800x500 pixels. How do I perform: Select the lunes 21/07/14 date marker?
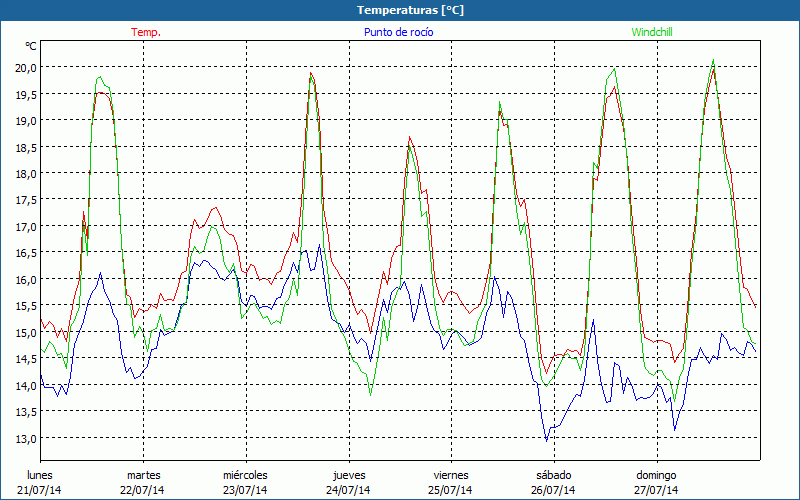coord(40,482)
